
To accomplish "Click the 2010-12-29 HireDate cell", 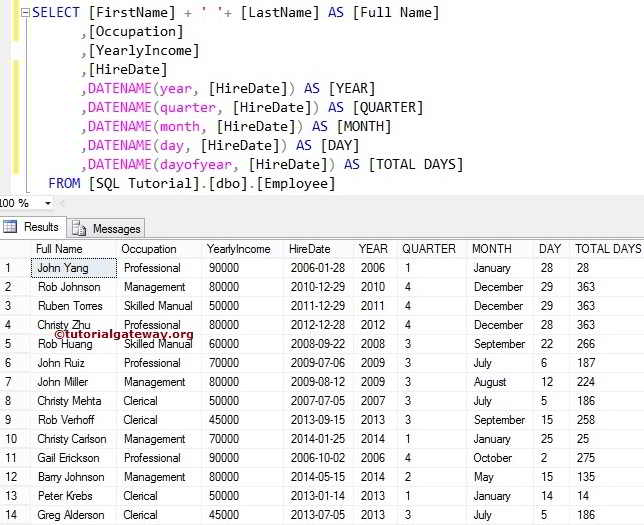I will click(x=318, y=287).
